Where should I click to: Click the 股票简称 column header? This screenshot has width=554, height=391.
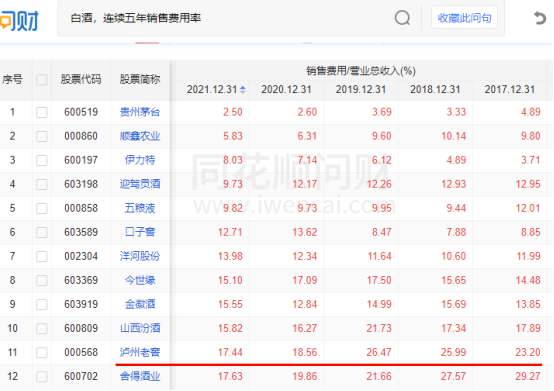140,79
